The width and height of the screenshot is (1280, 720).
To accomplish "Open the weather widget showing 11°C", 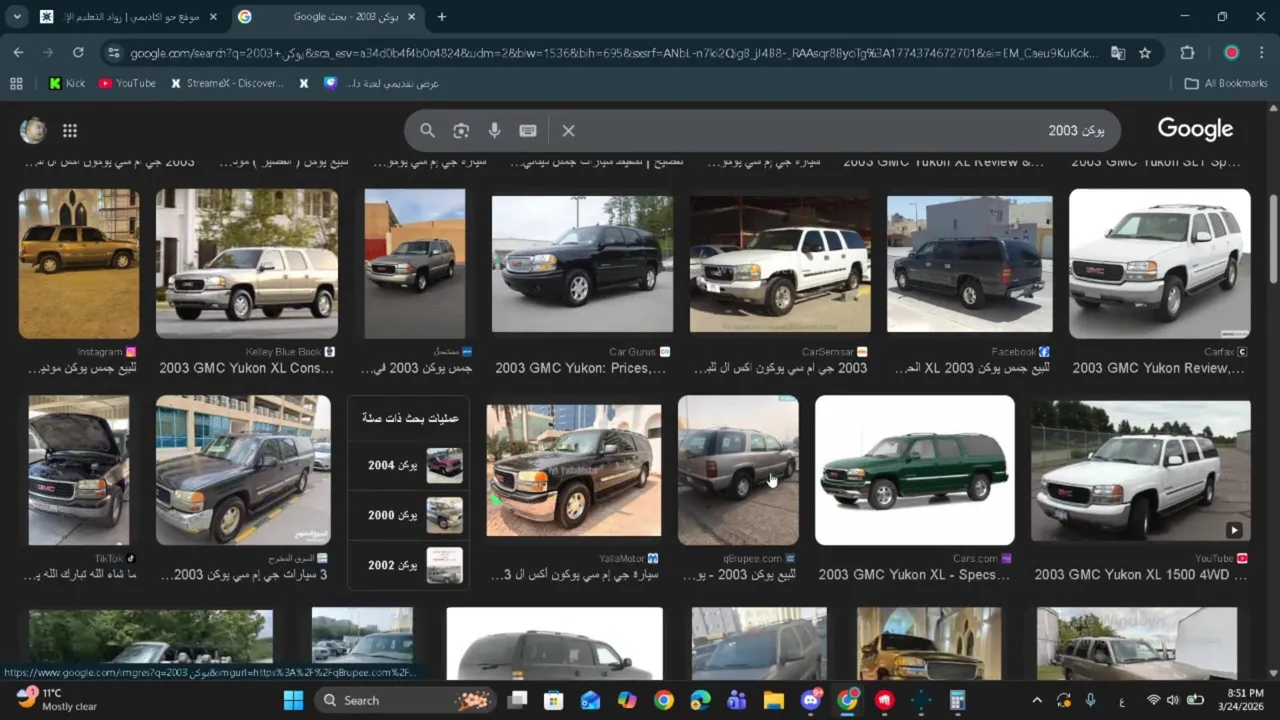I will point(58,699).
